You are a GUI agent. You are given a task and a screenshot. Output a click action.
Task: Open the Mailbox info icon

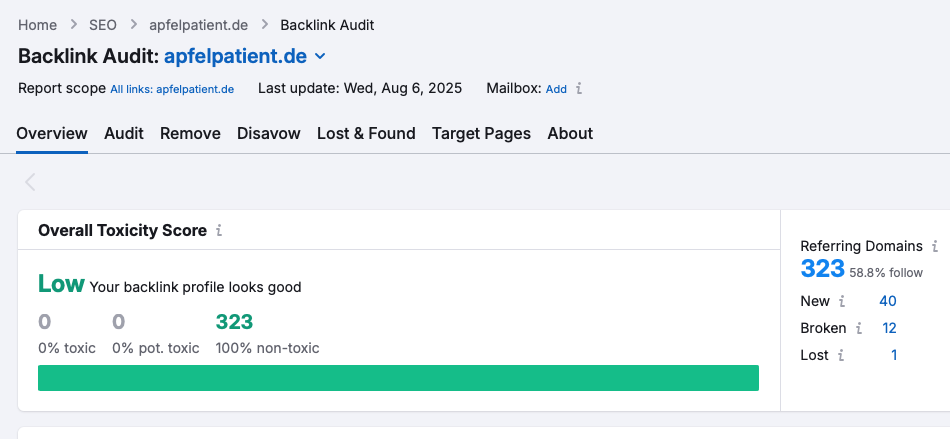pyautogui.click(x=579, y=89)
